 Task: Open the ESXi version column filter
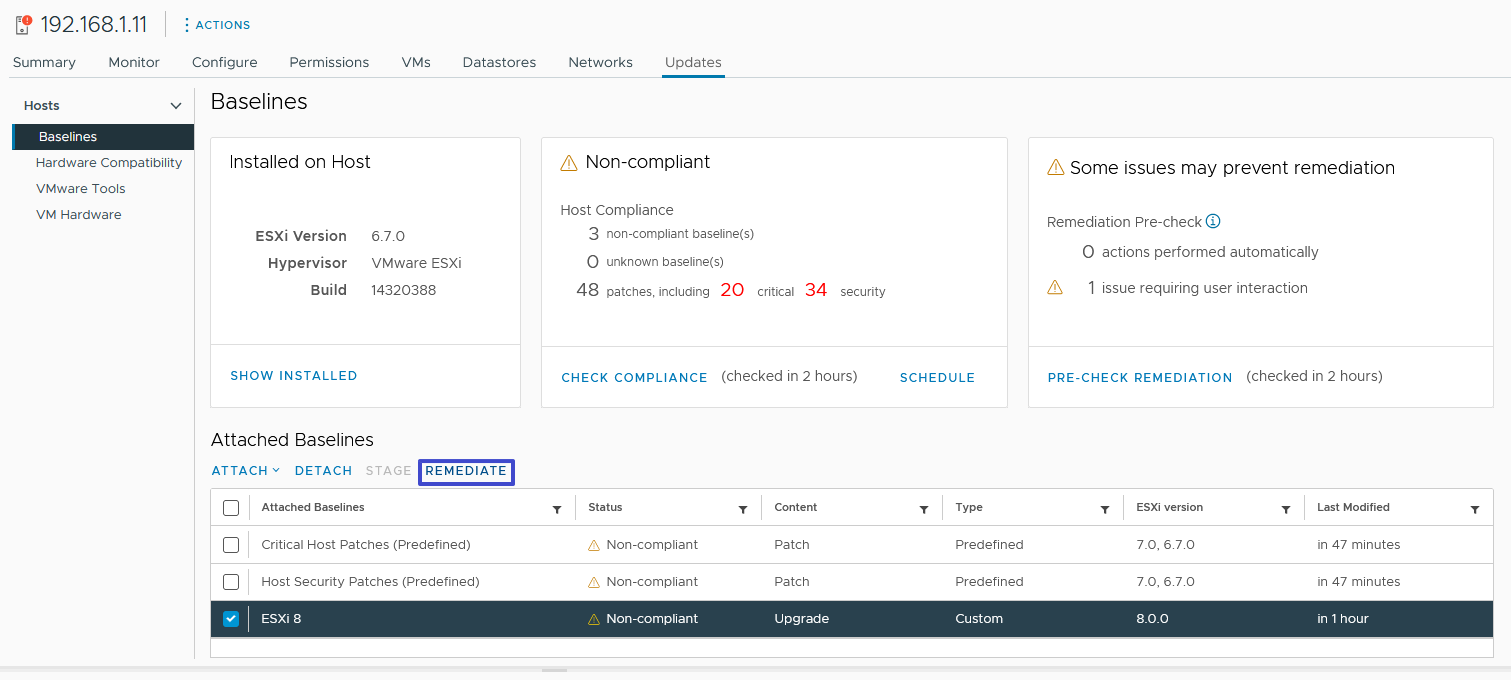[1286, 509]
